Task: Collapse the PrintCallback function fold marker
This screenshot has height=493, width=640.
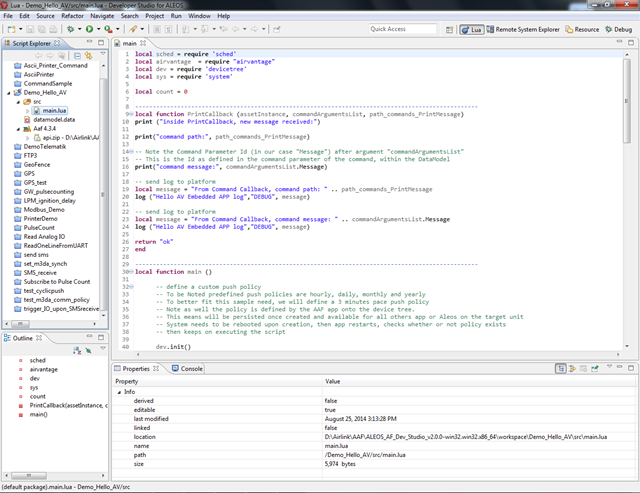Action: point(131,114)
